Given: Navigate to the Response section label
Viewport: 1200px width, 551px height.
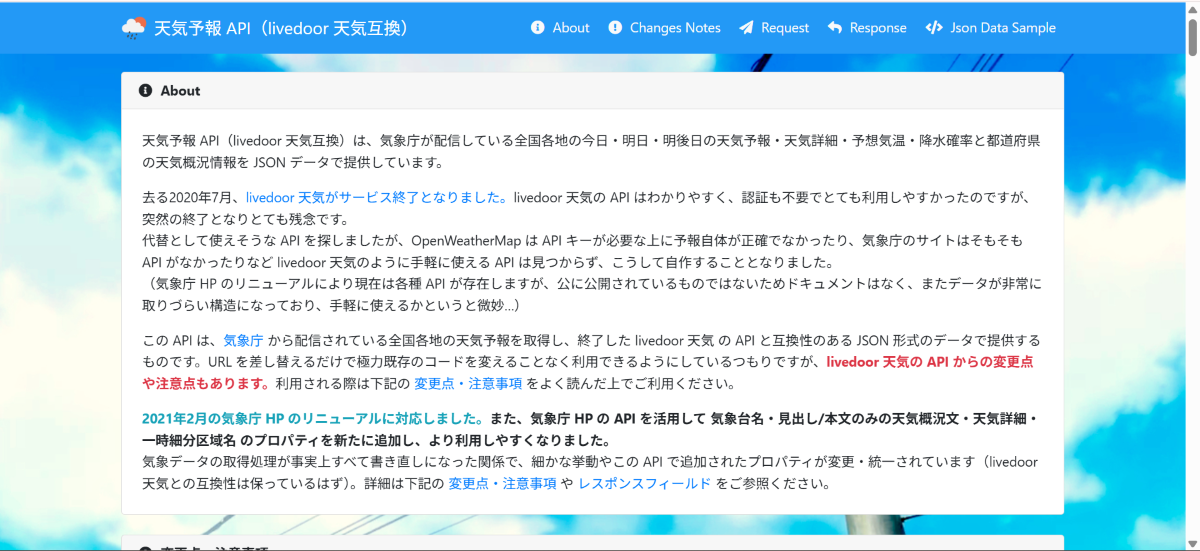Looking at the screenshot, I should tap(878, 28).
